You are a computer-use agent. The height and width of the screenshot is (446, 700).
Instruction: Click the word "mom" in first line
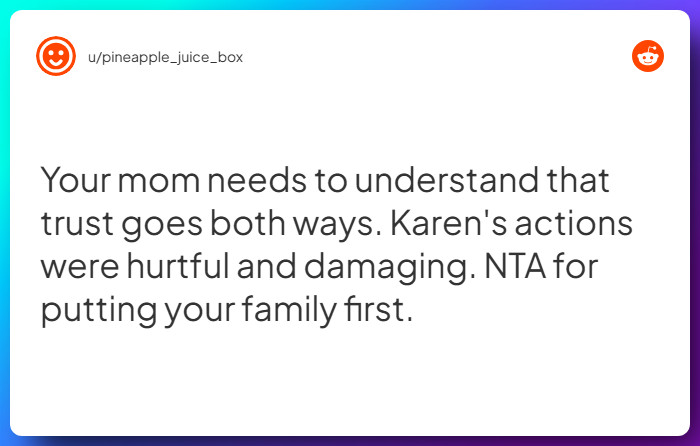click(158, 181)
